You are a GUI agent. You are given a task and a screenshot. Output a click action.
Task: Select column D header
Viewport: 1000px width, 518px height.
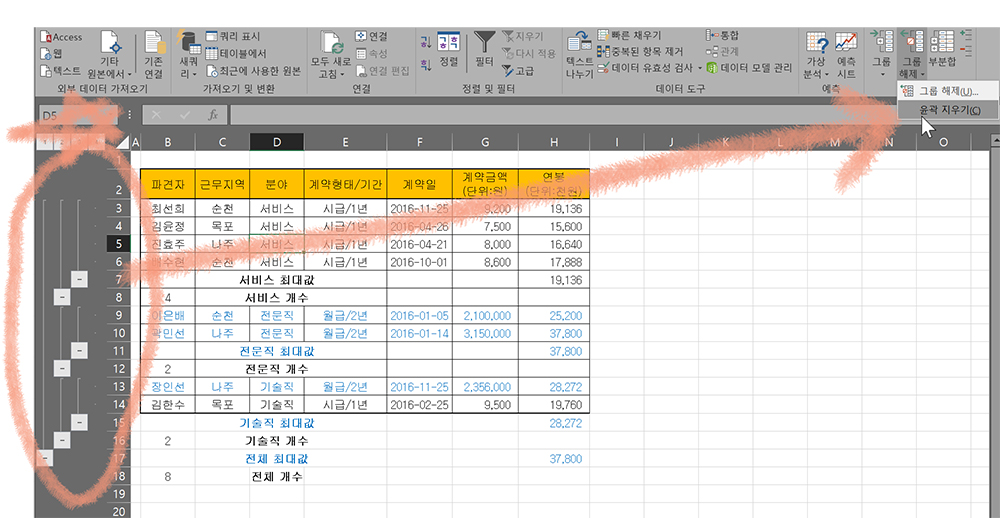click(277, 144)
